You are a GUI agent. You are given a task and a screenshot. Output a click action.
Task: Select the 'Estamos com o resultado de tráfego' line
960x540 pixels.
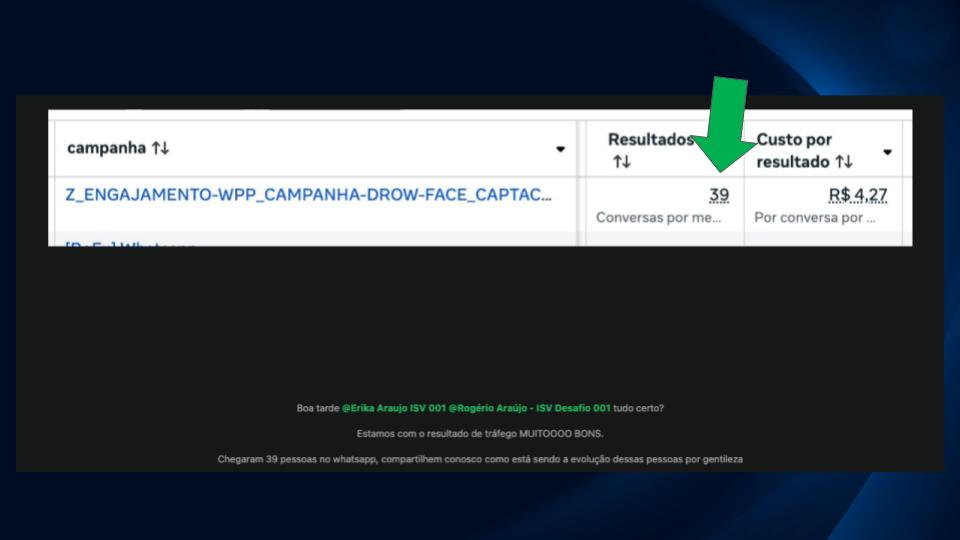coord(480,433)
